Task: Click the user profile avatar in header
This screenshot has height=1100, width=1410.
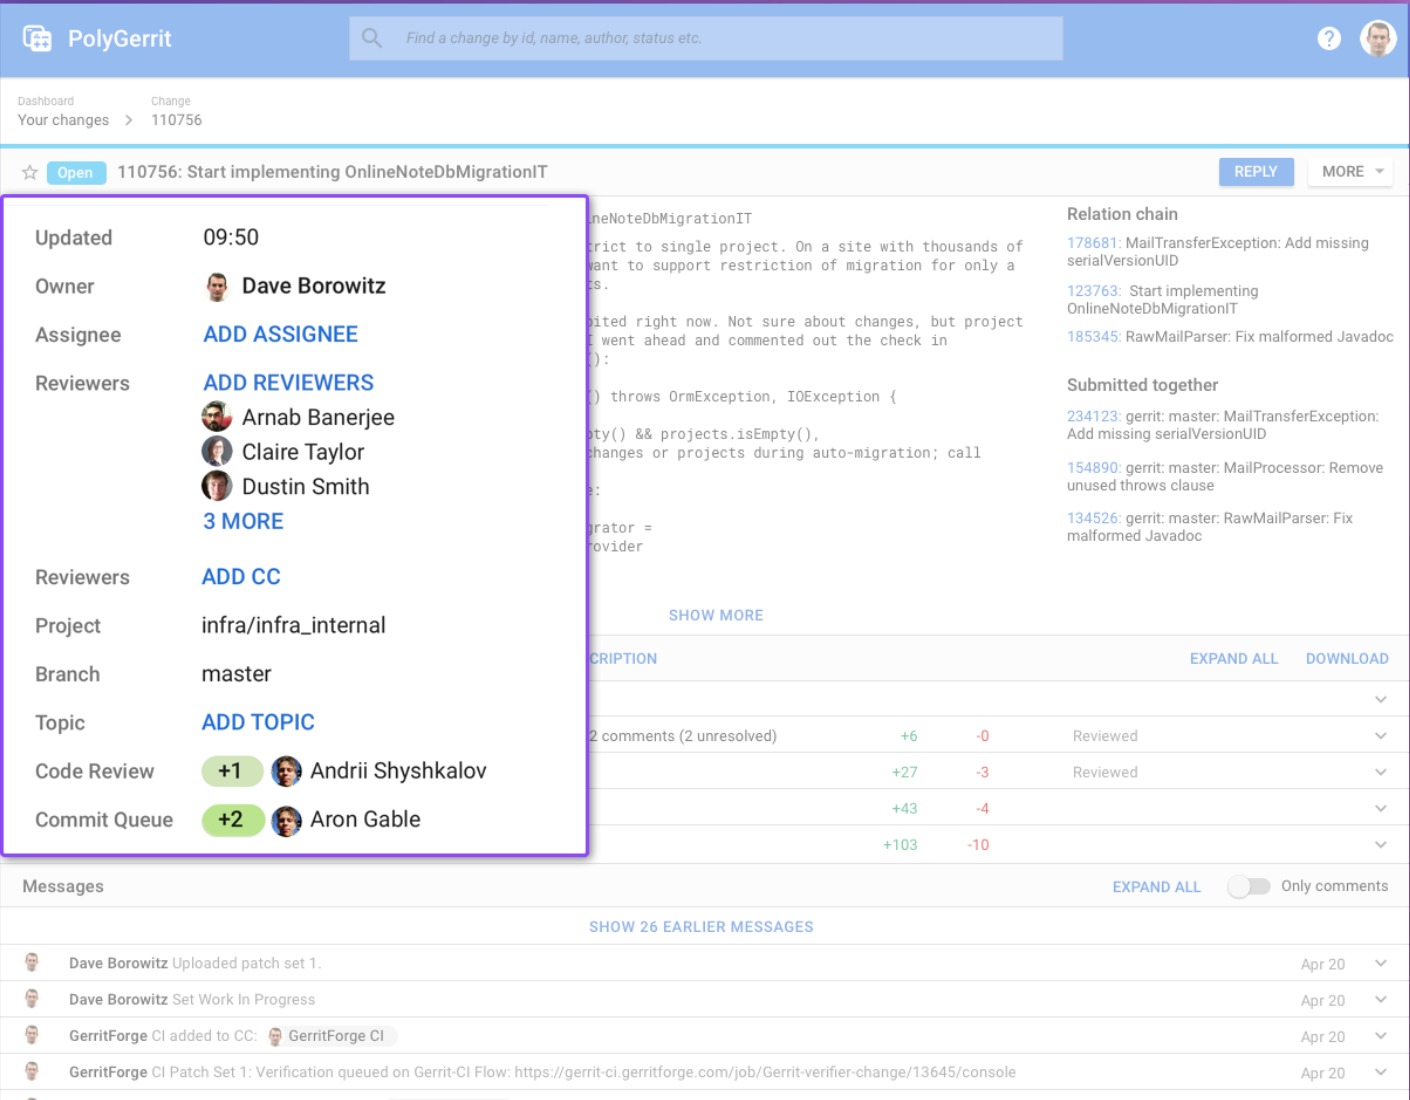Action: pos(1377,39)
